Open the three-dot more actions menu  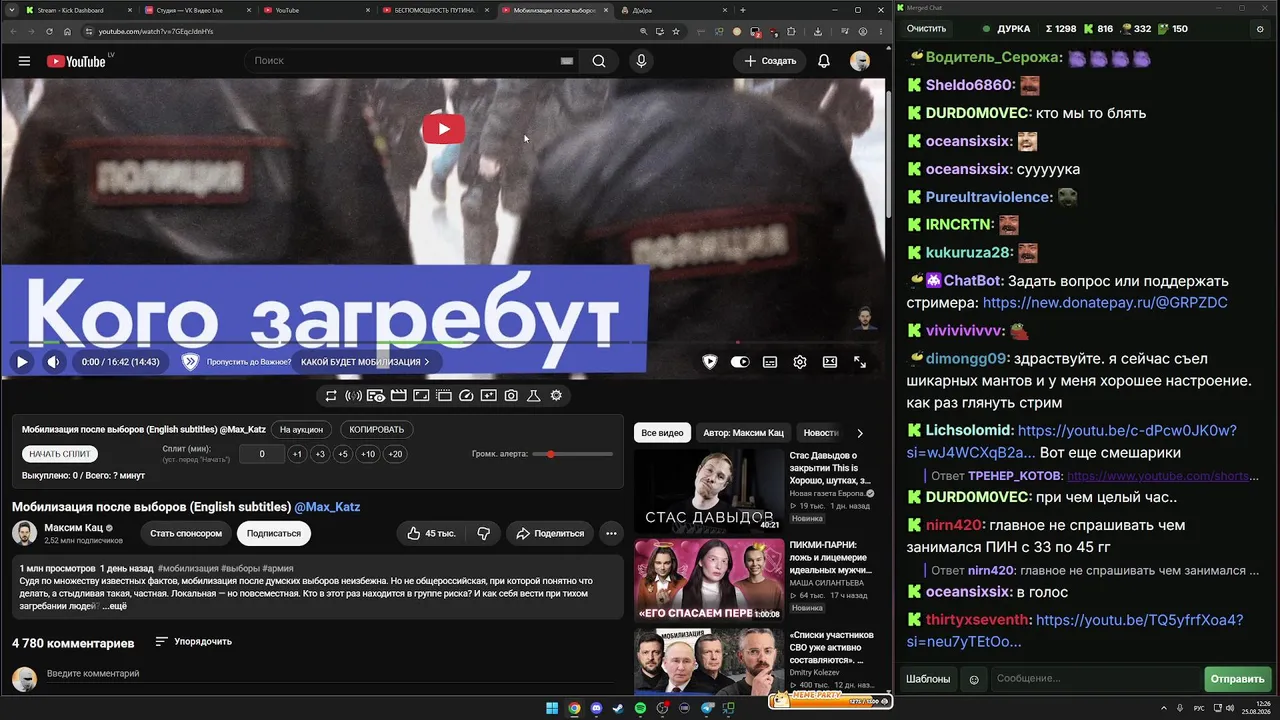pyautogui.click(x=611, y=534)
